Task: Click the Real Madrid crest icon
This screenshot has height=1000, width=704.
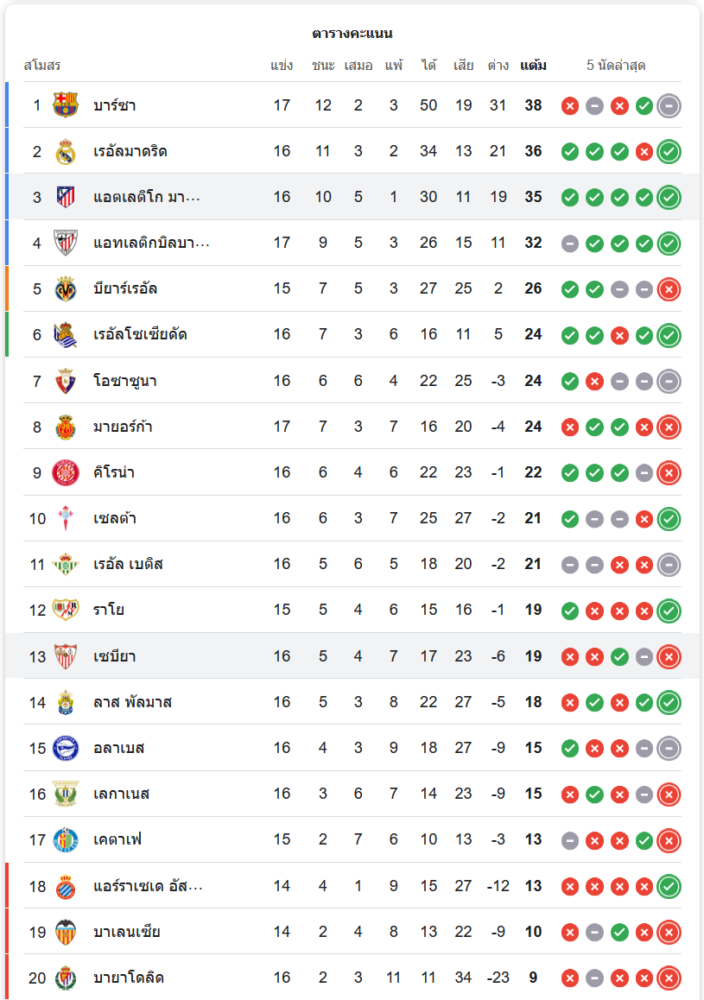Action: coord(66,151)
